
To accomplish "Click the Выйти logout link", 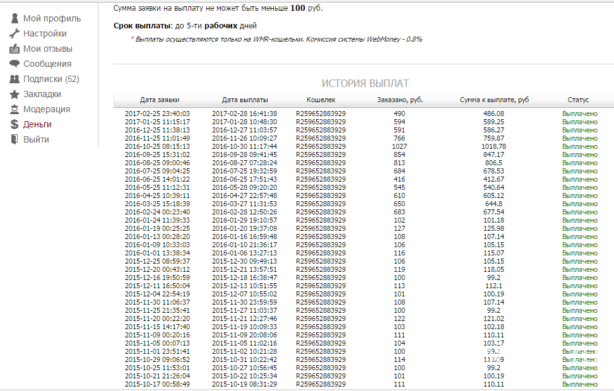I will click(36, 139).
